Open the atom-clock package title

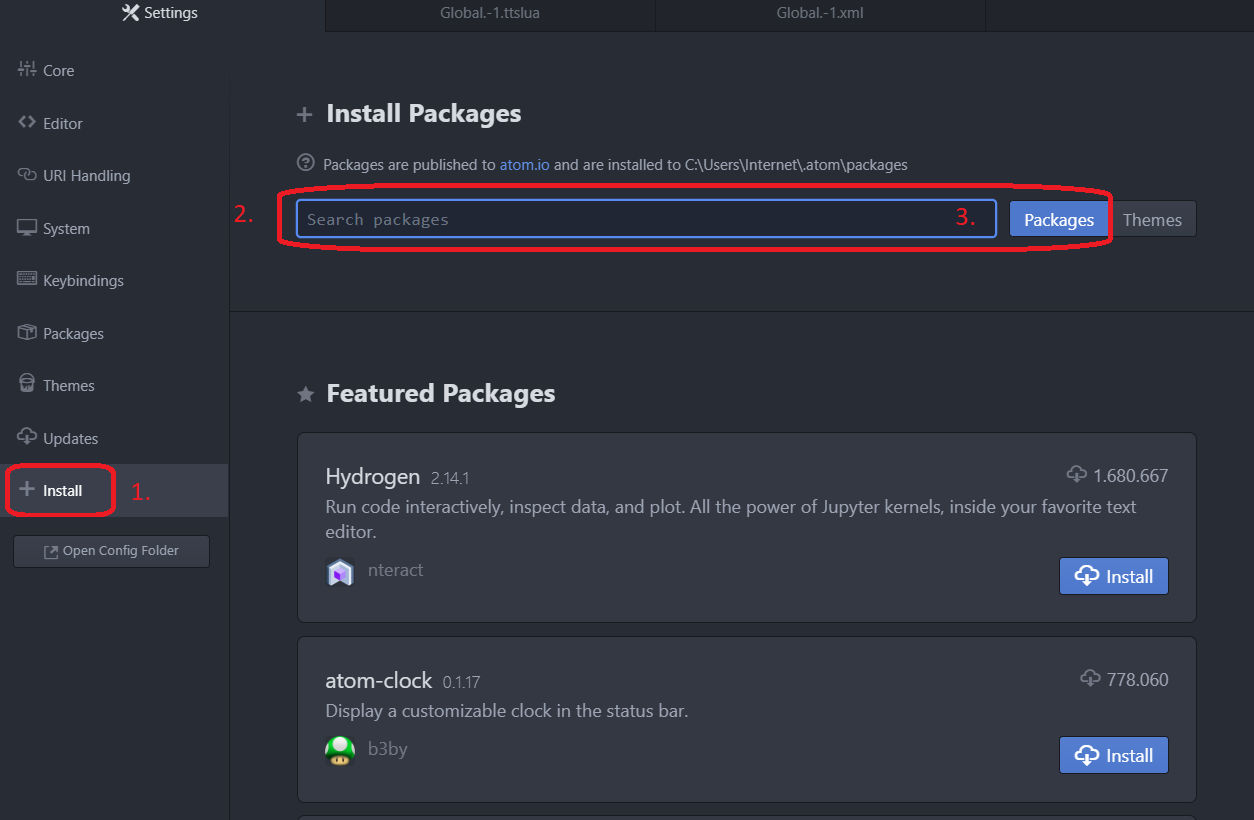[x=378, y=680]
